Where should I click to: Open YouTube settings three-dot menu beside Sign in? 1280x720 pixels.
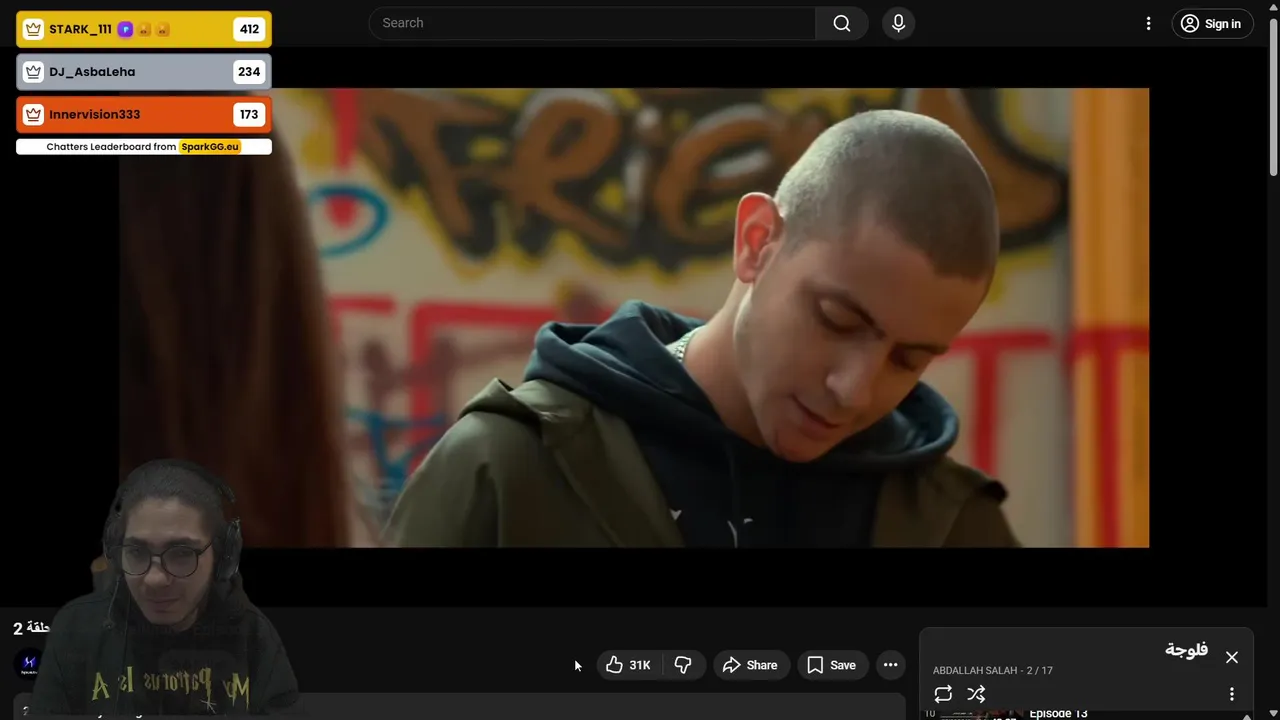(1148, 24)
